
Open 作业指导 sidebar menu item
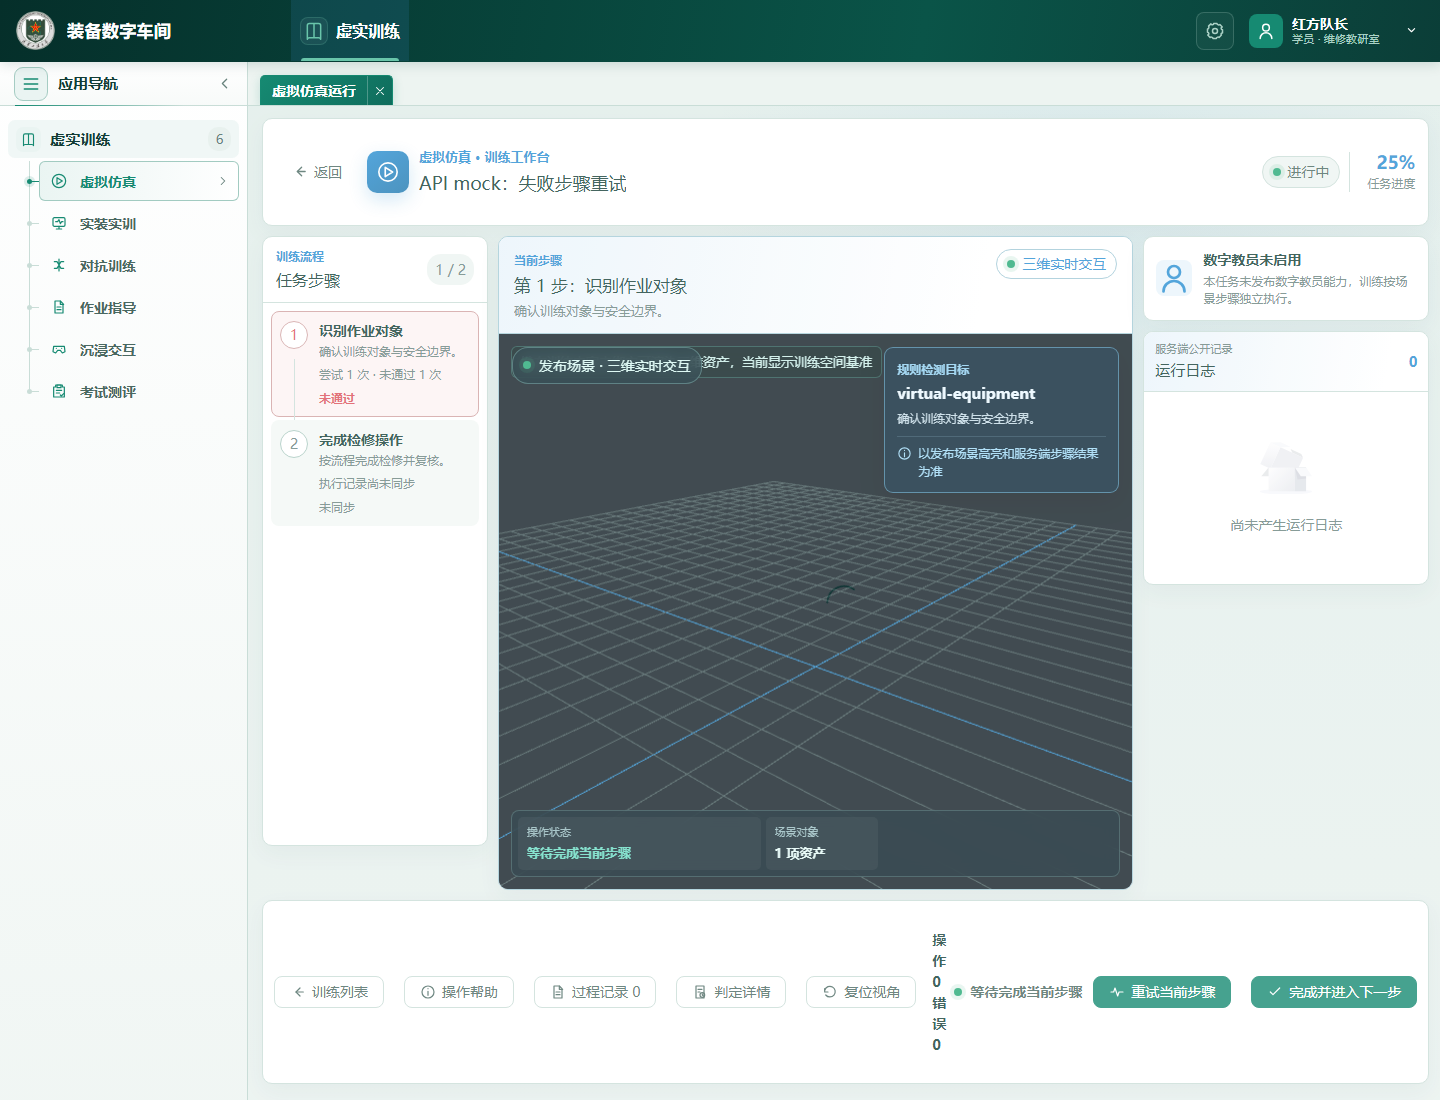(139, 307)
